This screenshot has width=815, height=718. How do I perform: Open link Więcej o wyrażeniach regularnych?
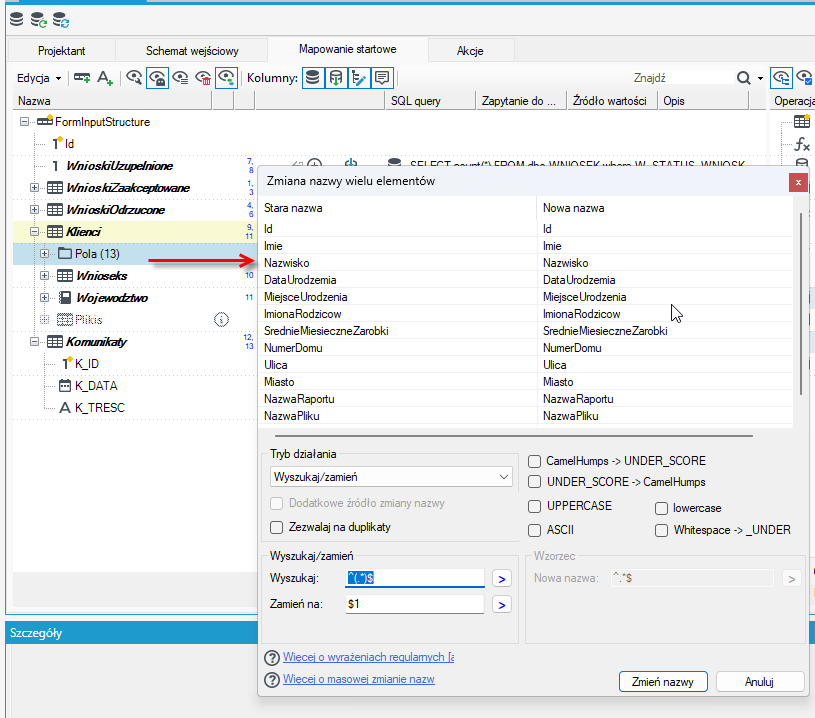pyautogui.click(x=369, y=657)
